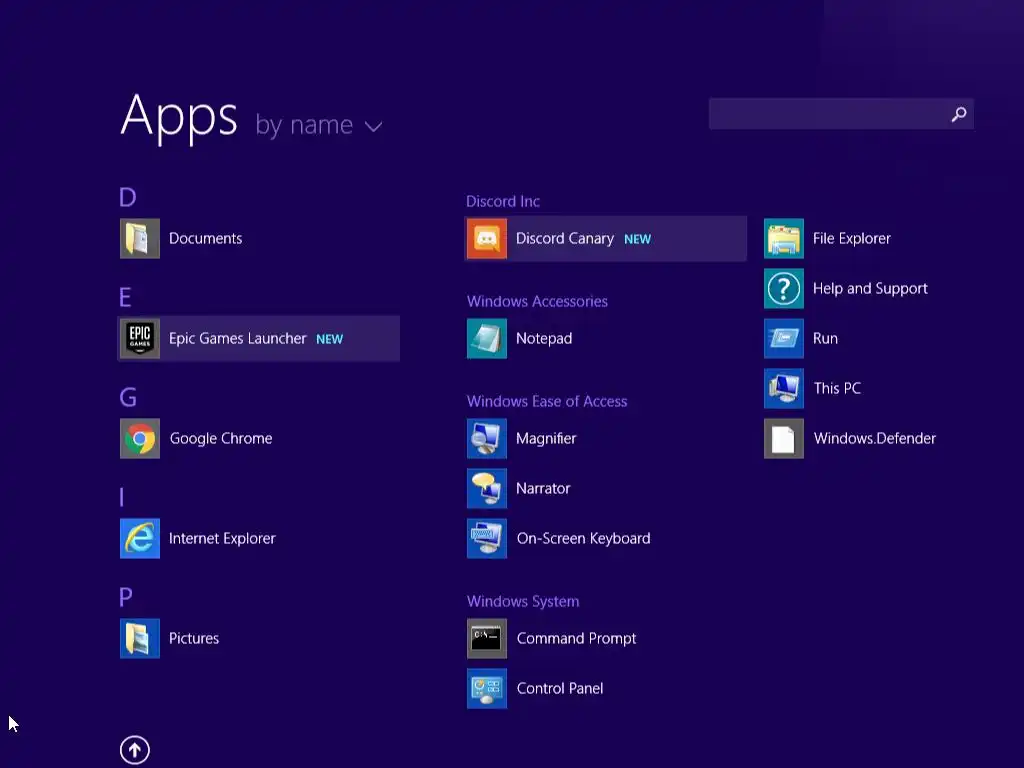Viewport: 1024px width, 768px height.
Task: Start the Magnifier icon
Action: tap(487, 438)
